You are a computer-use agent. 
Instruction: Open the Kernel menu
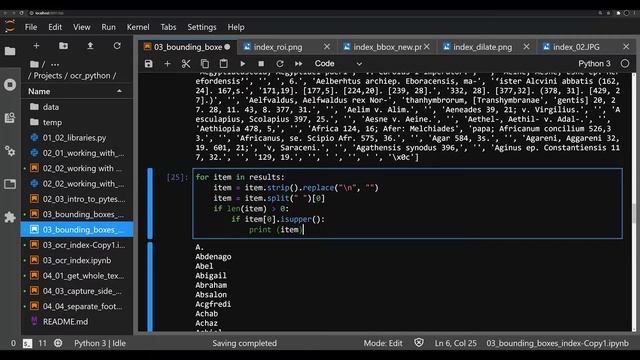tap(138, 27)
